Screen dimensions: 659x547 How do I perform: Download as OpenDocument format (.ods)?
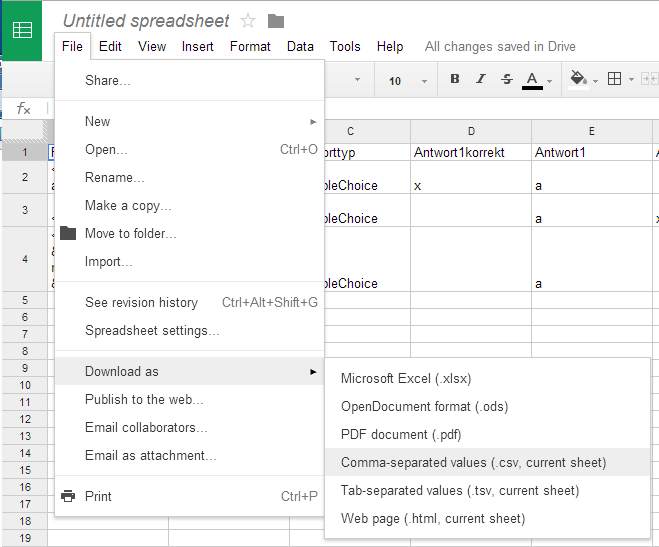point(487,406)
